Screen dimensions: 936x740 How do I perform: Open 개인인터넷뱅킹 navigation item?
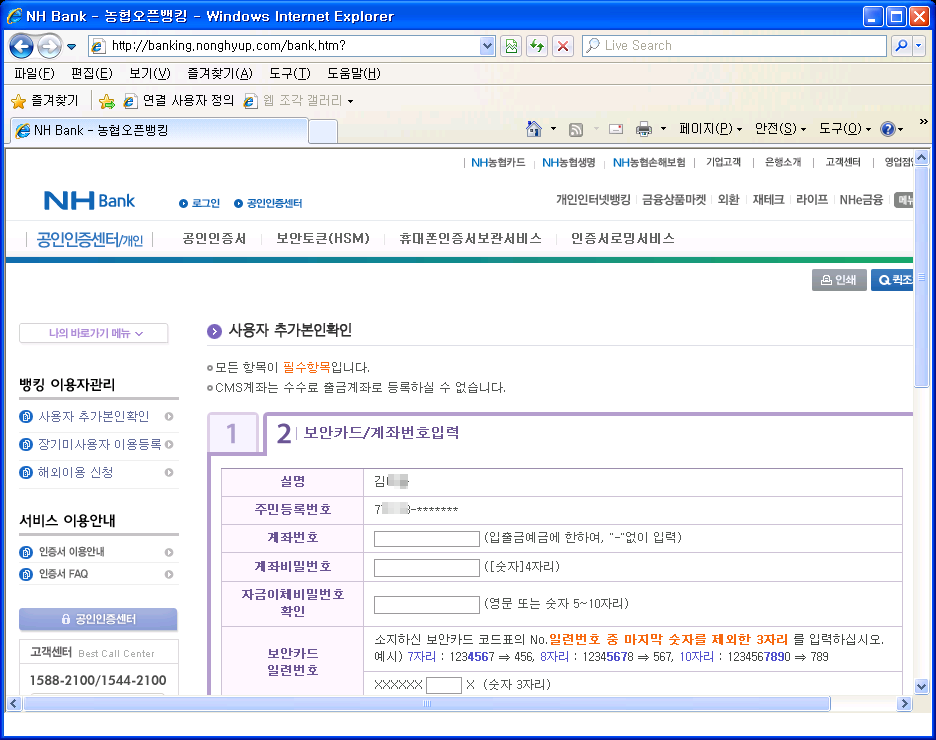pyautogui.click(x=593, y=200)
